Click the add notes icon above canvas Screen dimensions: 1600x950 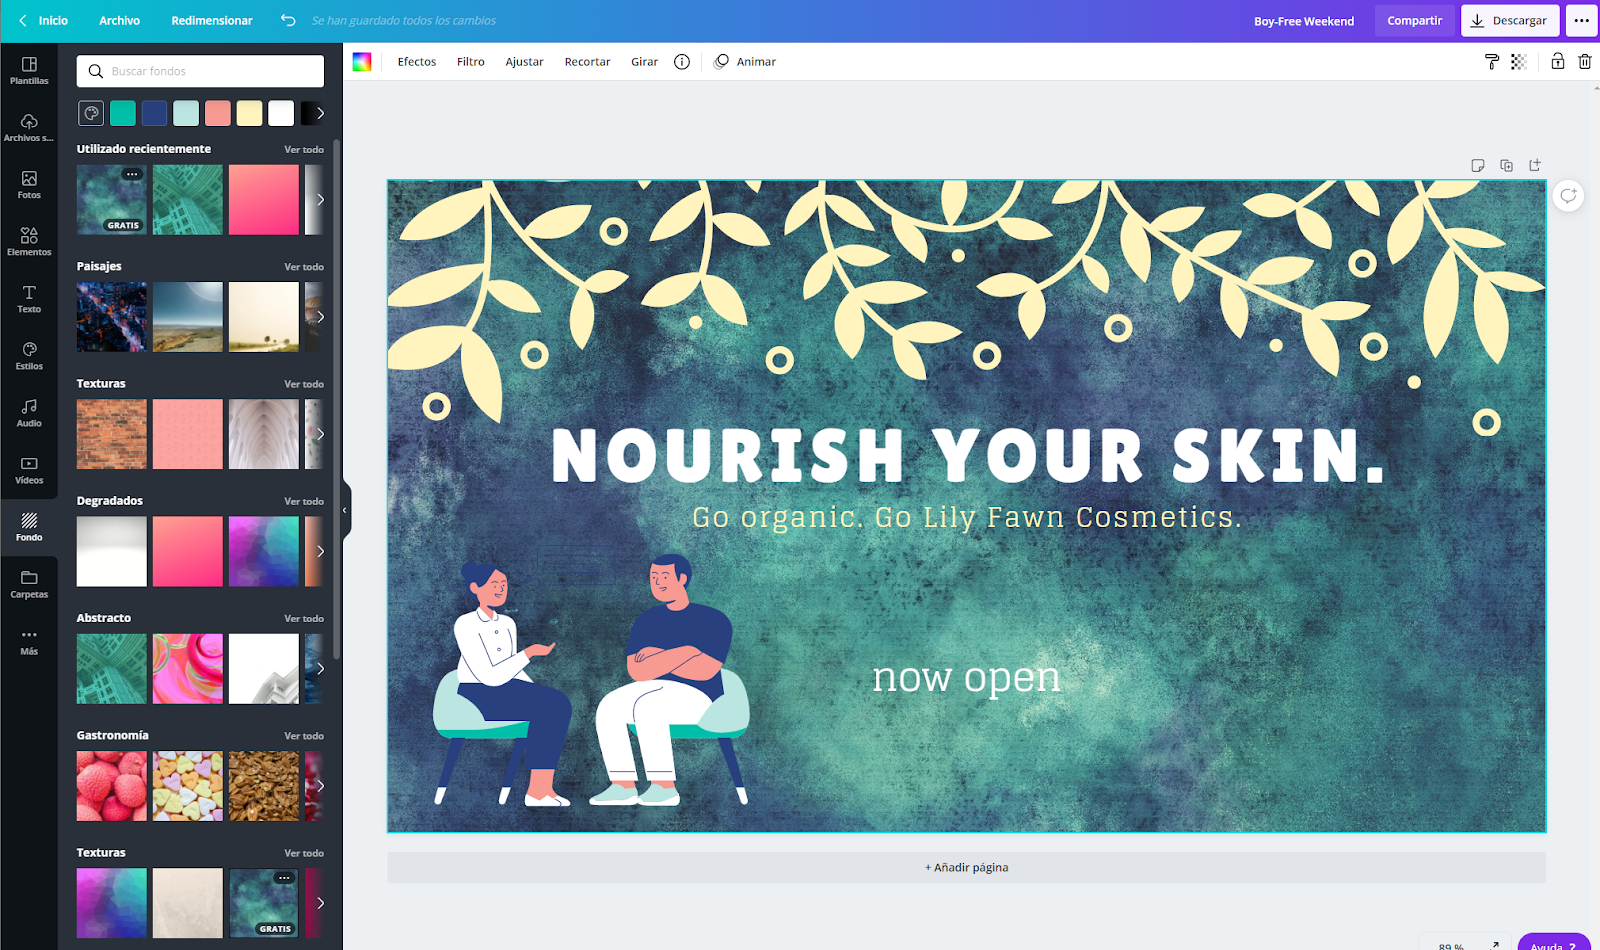coord(1478,165)
